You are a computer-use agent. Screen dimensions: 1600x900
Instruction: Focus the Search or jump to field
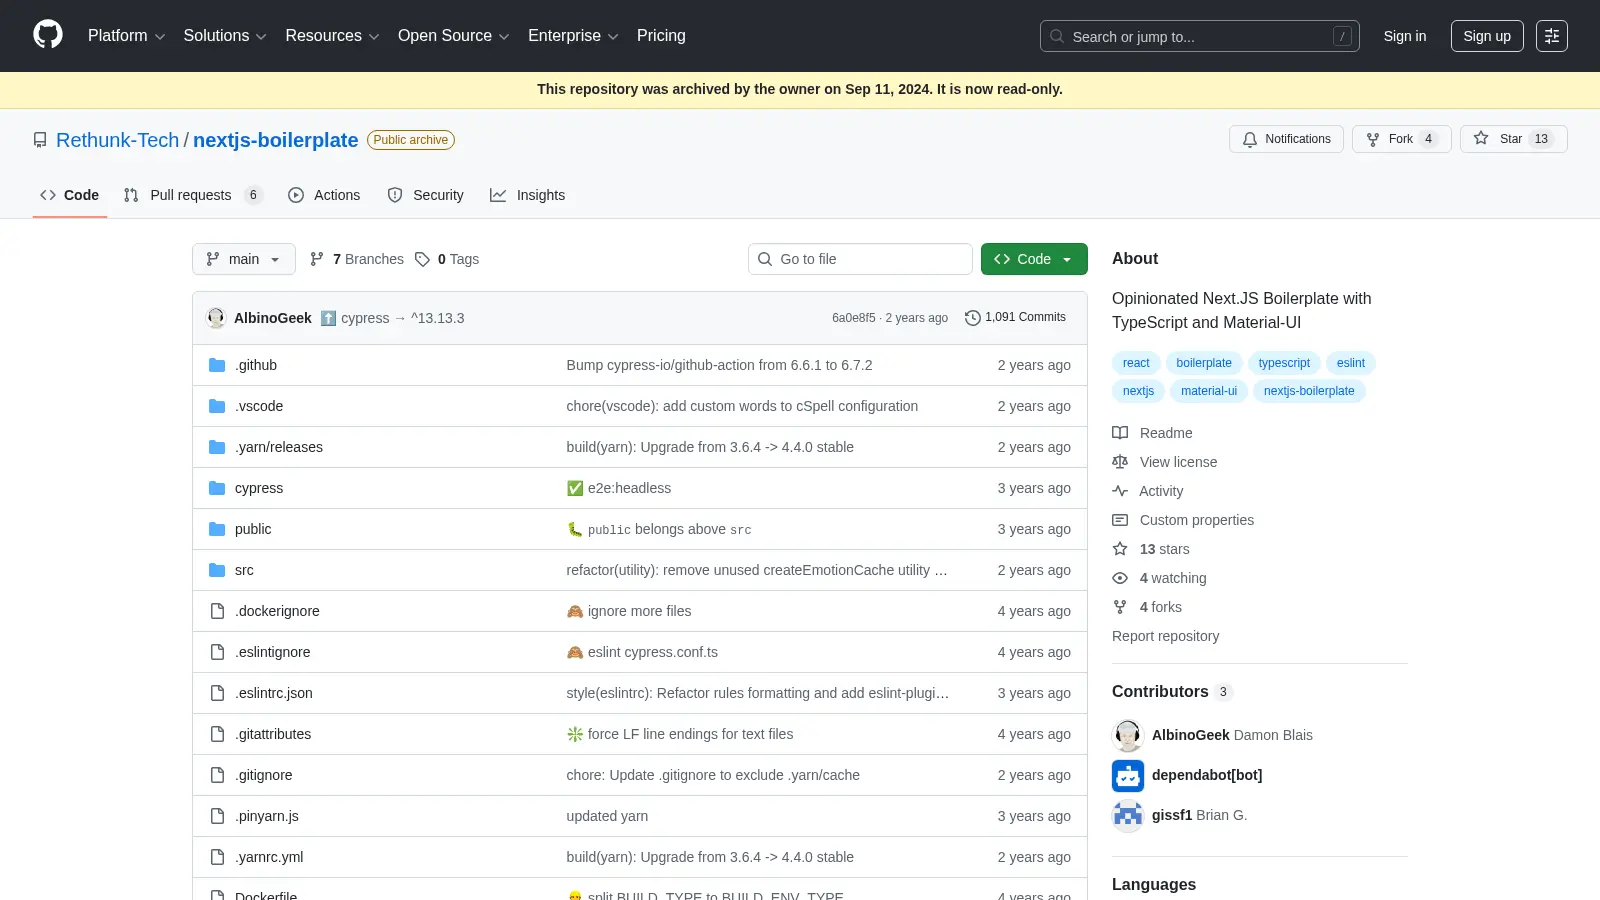point(1199,36)
